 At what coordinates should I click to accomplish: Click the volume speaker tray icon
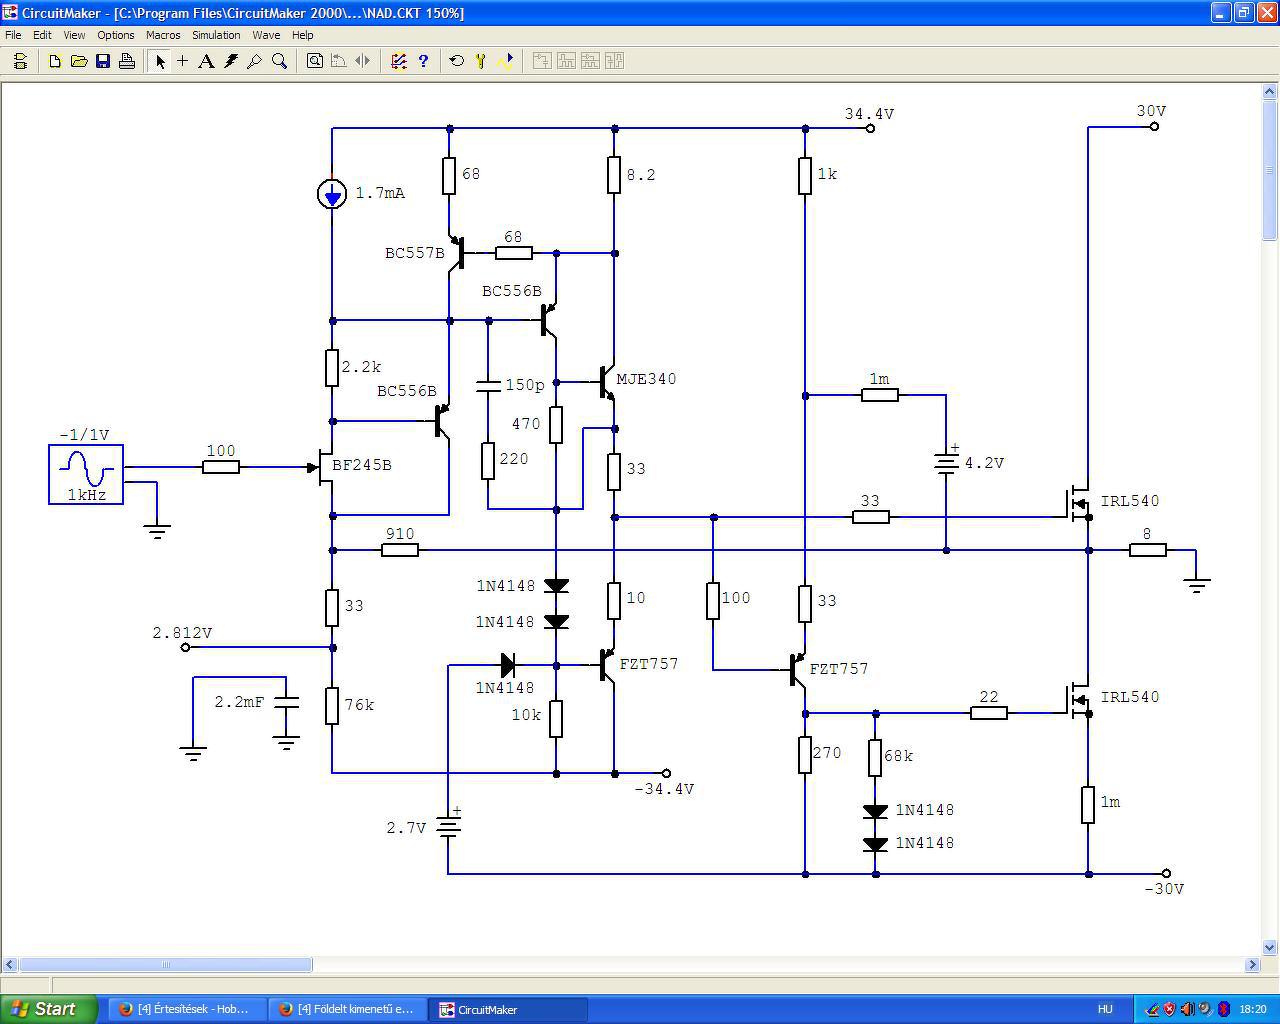(1187, 1009)
